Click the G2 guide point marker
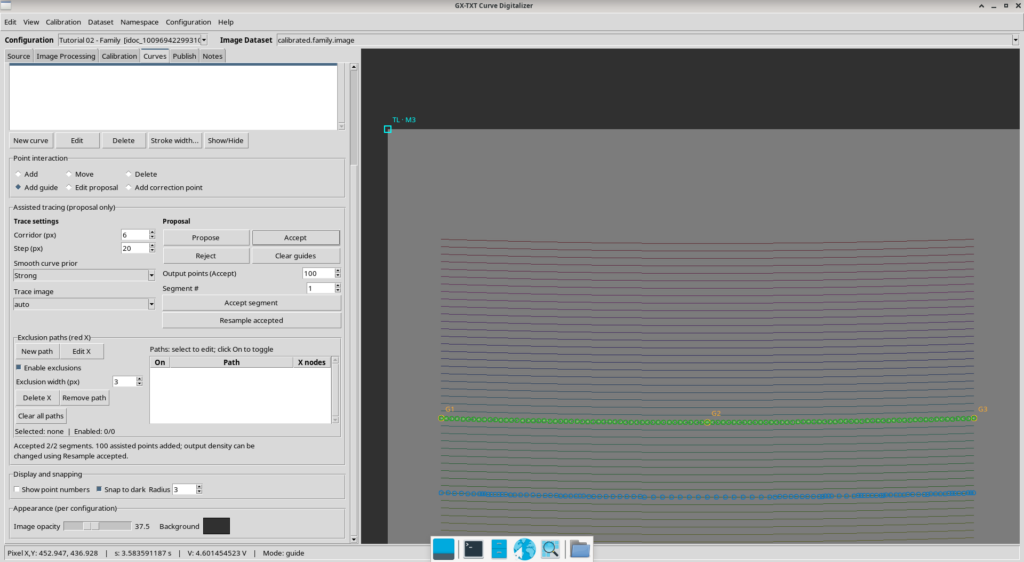This screenshot has width=1024, height=562. [x=707, y=422]
